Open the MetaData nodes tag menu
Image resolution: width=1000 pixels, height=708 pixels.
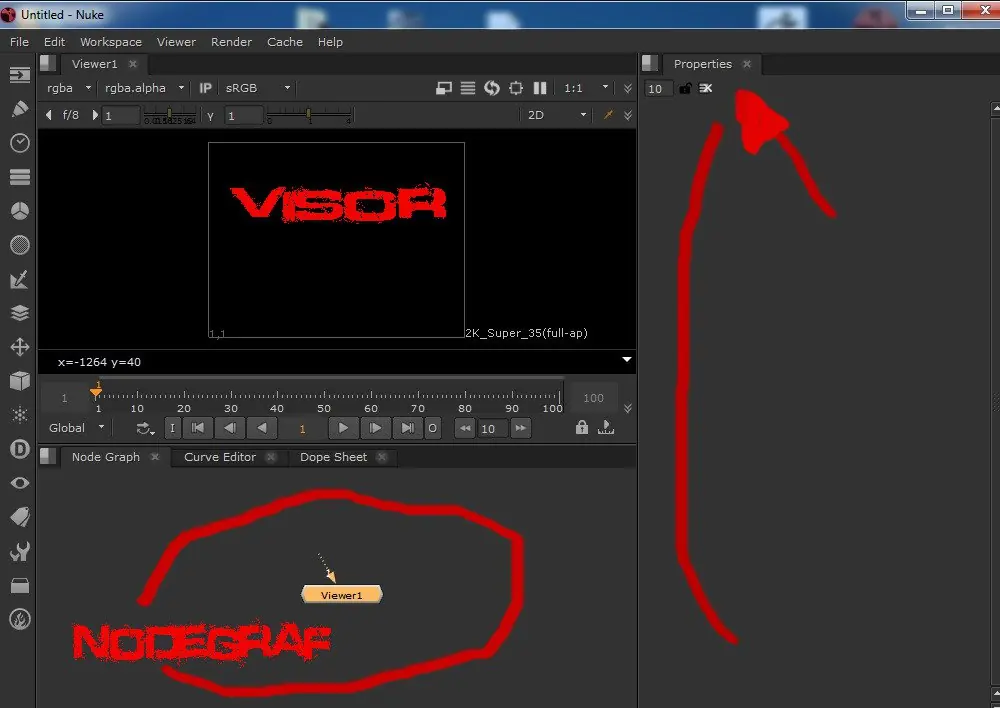tap(20, 517)
